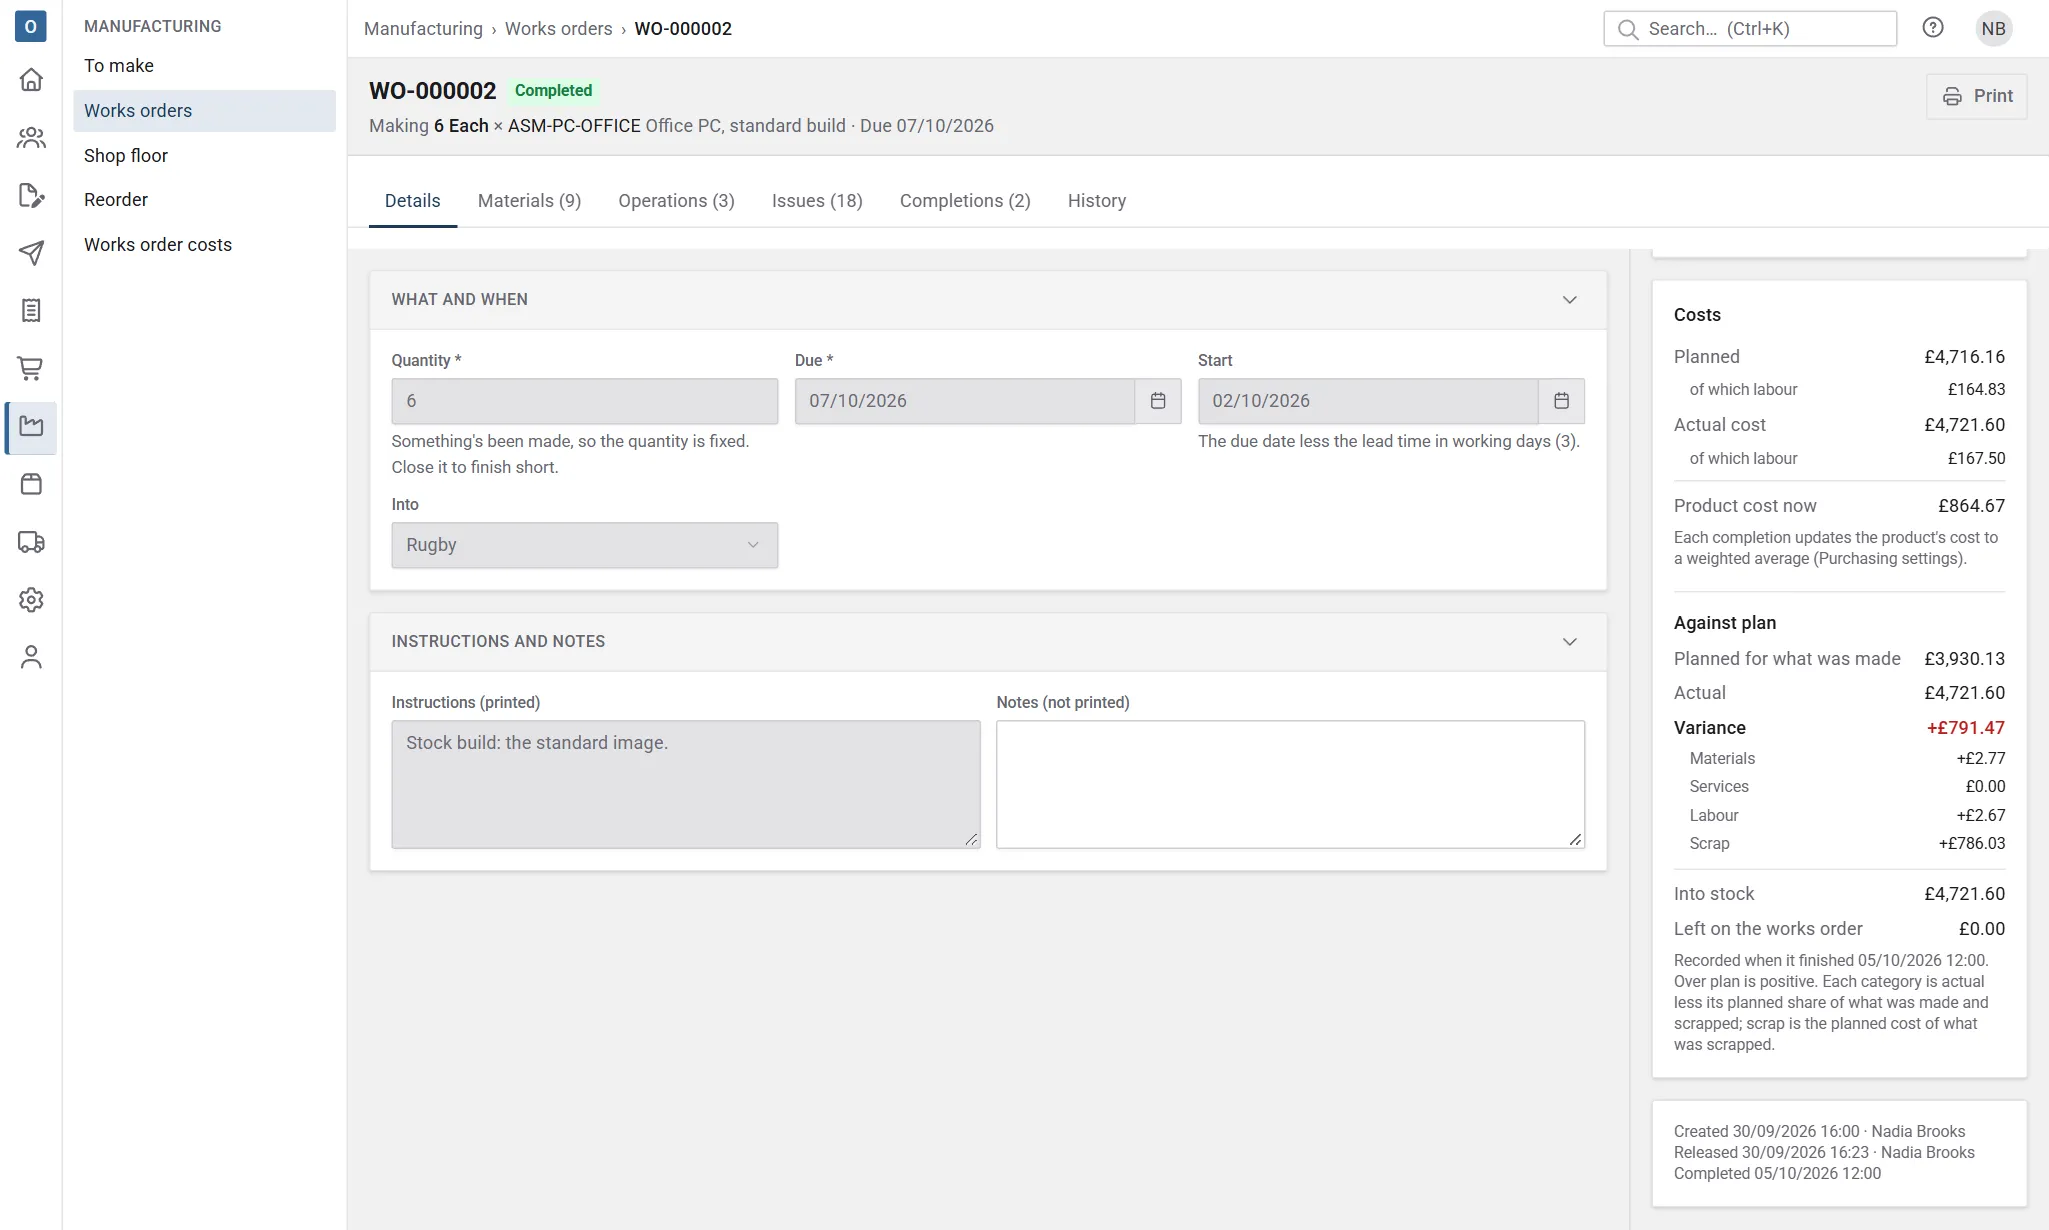The image size is (2049, 1230).
Task: Click the Works orders breadcrumb link
Action: coord(558,29)
